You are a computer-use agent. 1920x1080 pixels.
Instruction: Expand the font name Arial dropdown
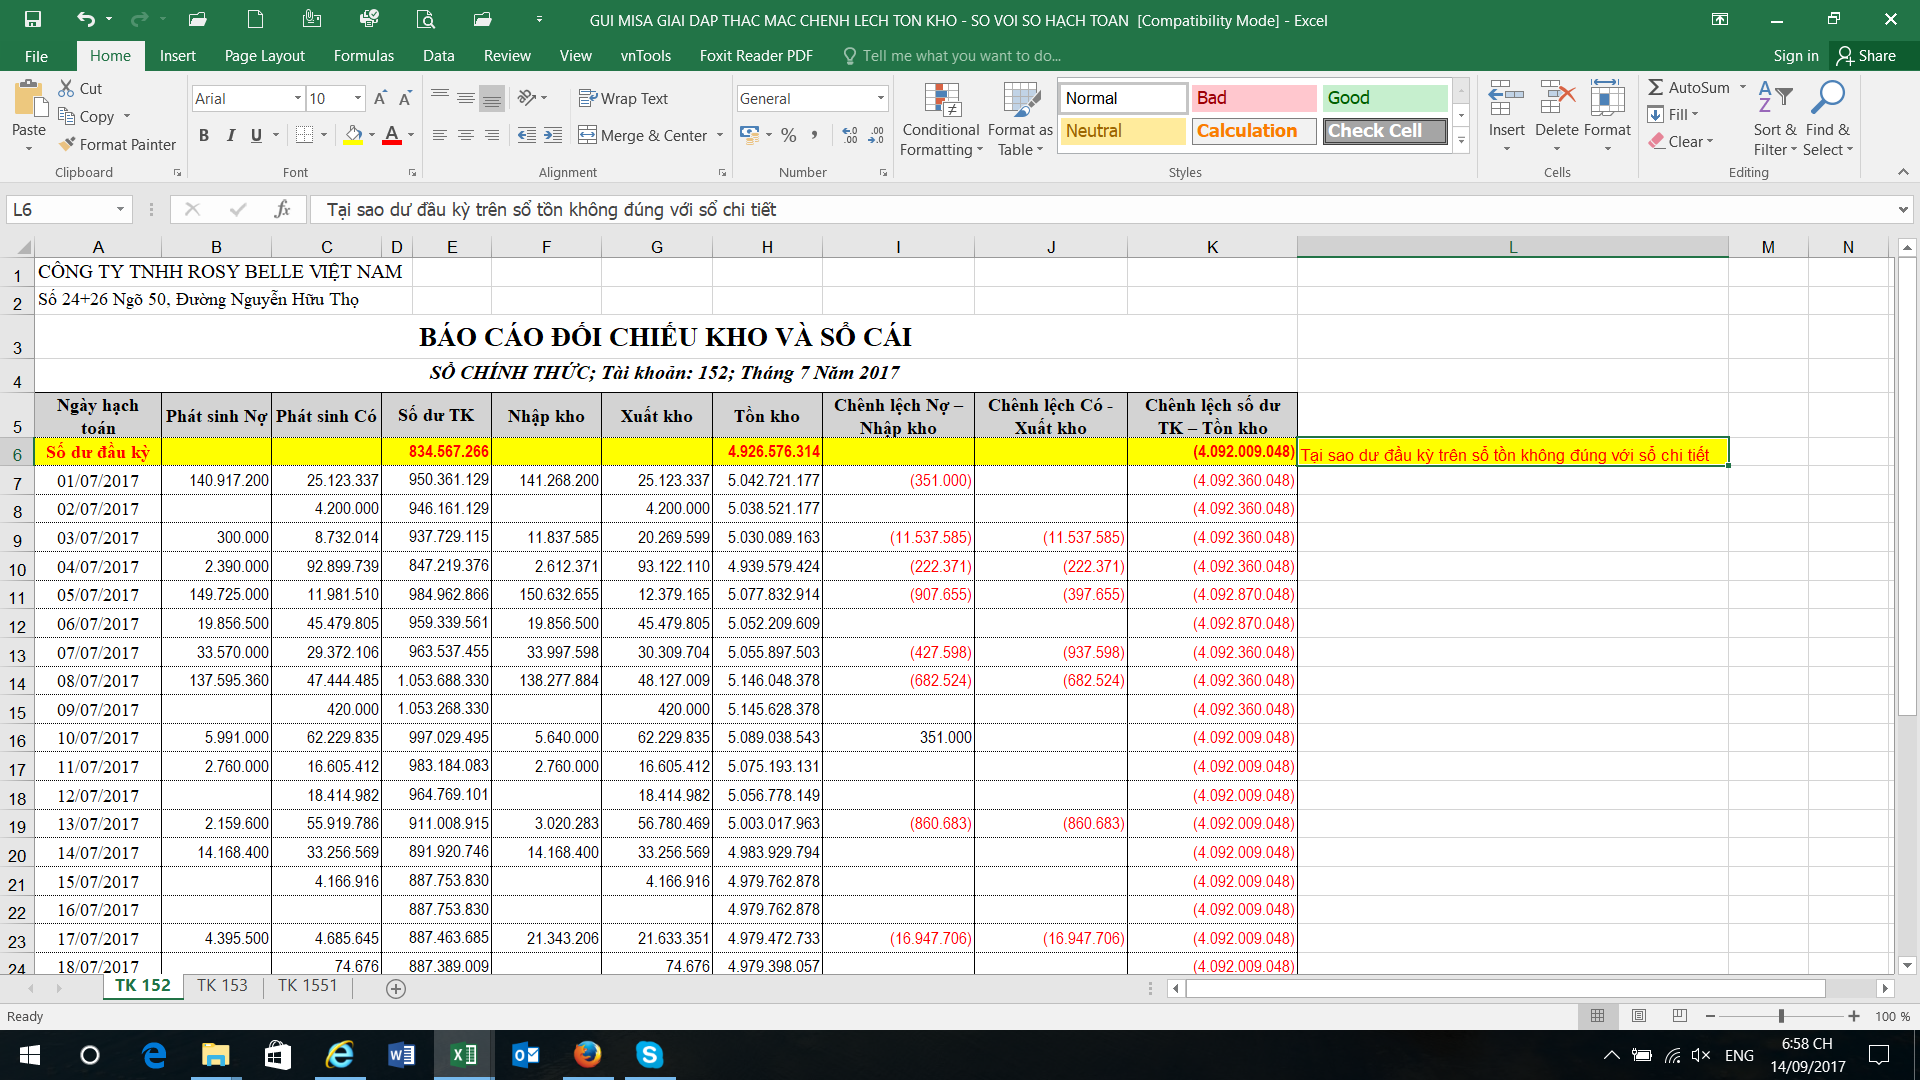click(x=298, y=98)
